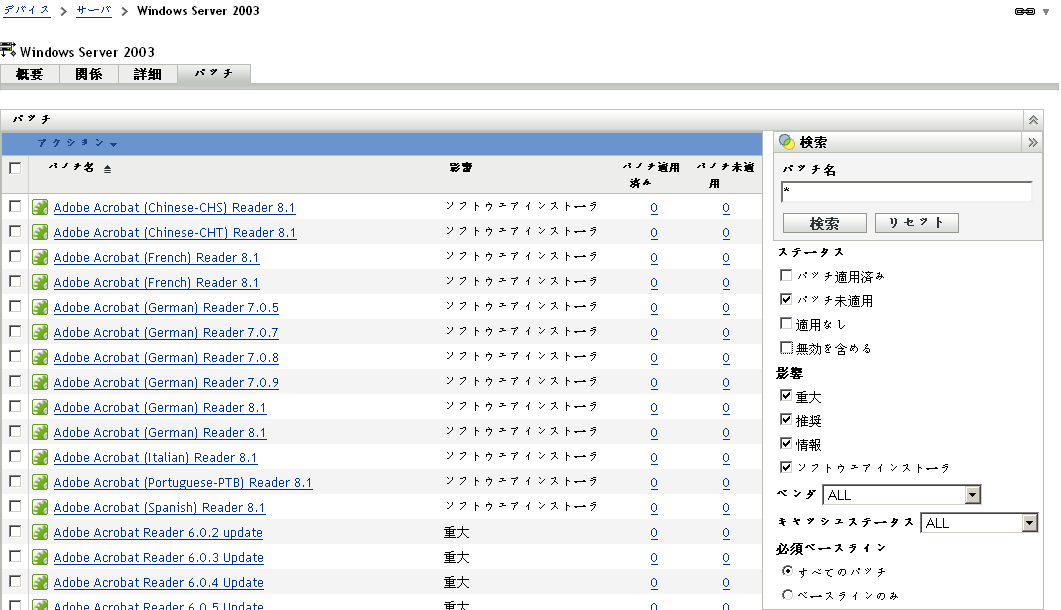Select the ベースラインのみ radio button

click(788, 592)
